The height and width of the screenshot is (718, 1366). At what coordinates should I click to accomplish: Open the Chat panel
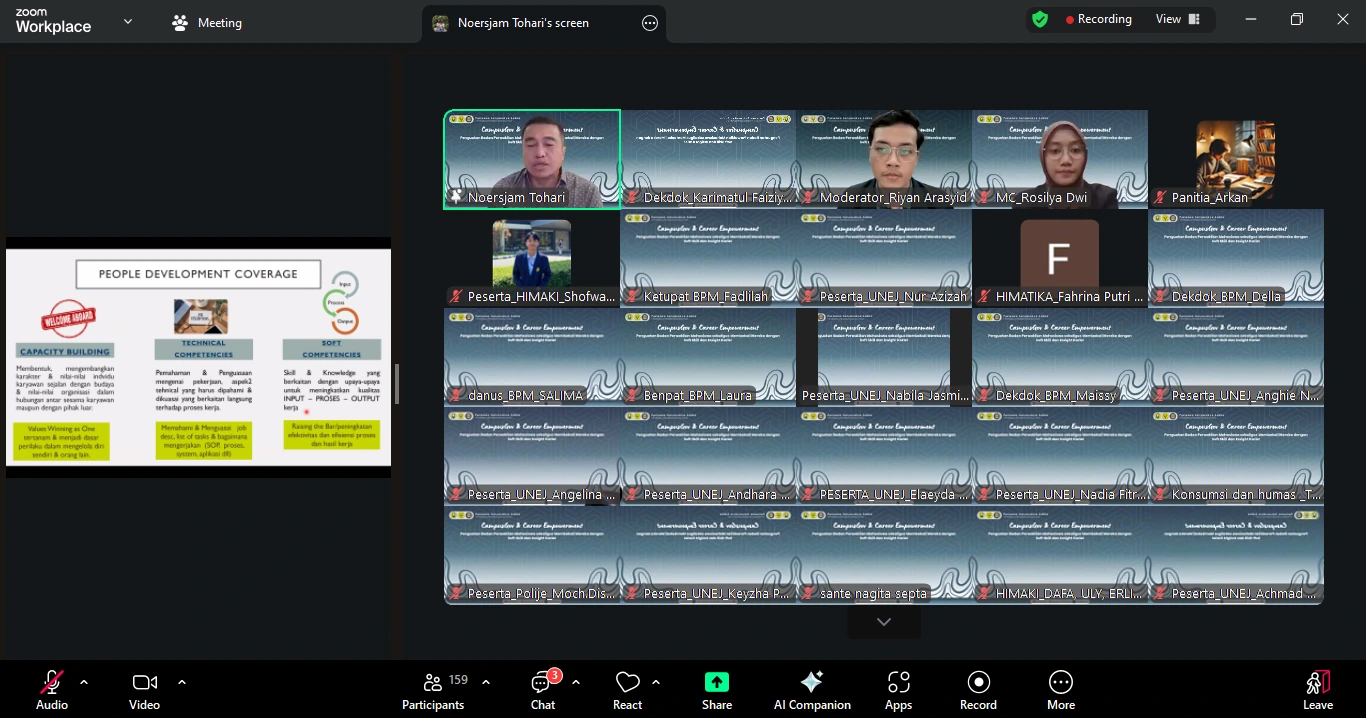point(542,683)
